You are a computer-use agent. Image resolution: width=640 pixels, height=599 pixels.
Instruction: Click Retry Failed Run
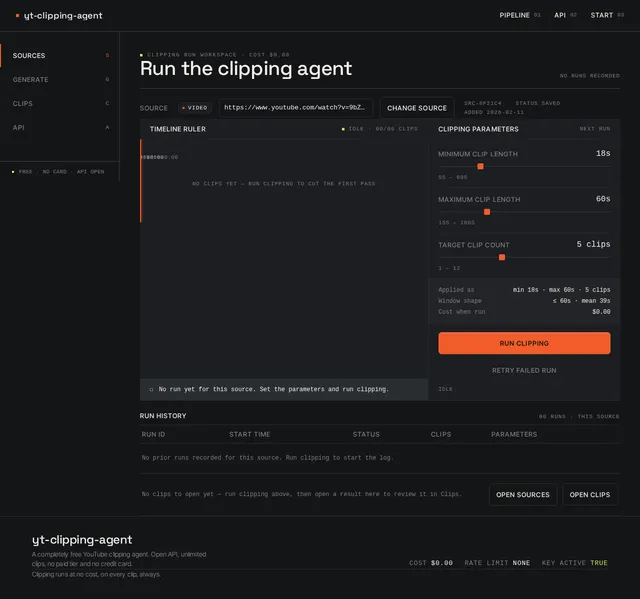(524, 370)
